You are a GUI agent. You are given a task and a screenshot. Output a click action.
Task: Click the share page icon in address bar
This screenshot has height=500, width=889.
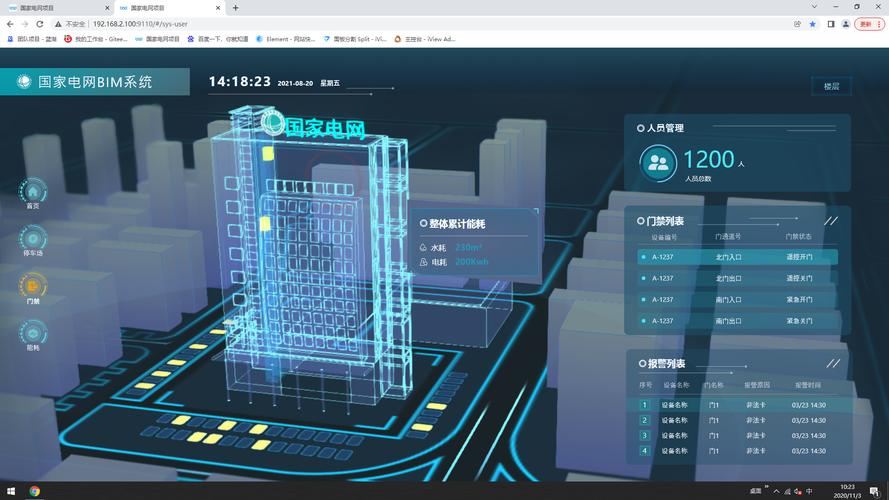click(x=797, y=24)
